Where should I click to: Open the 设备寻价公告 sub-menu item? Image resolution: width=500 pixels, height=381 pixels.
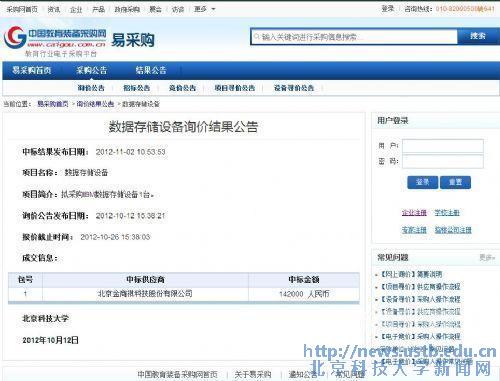(294, 88)
